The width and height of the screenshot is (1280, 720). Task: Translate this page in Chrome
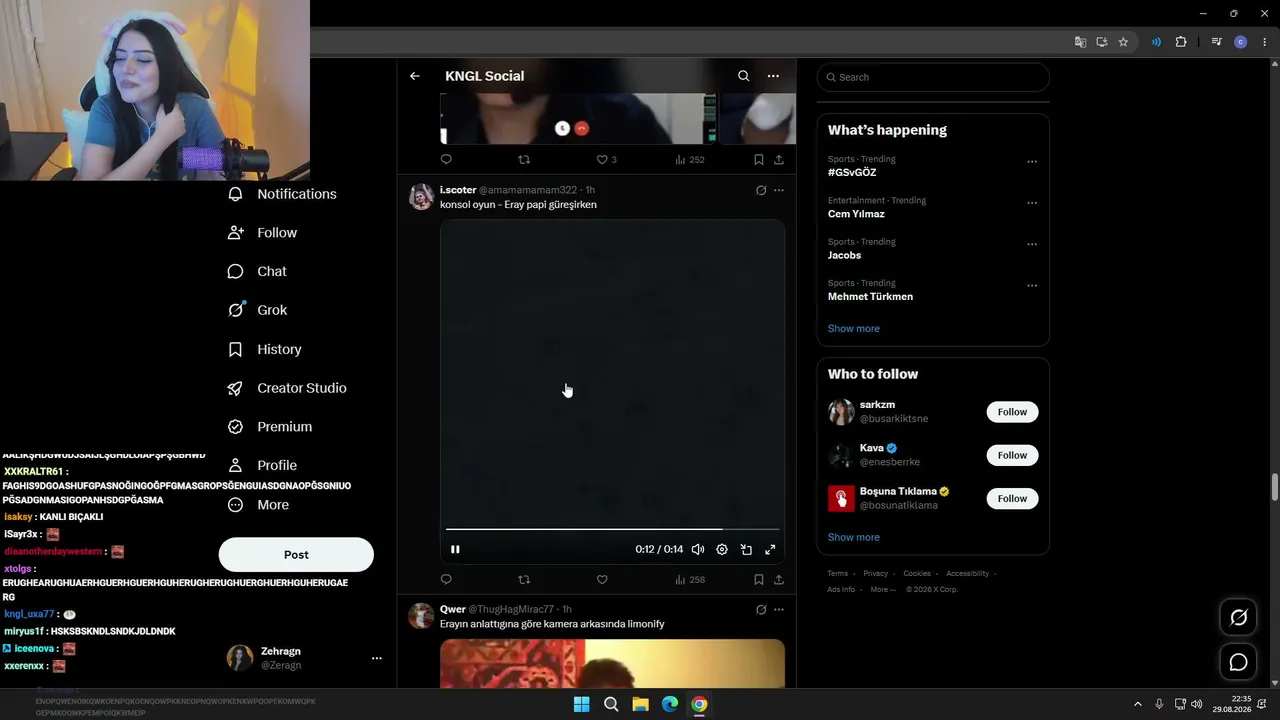point(1080,42)
